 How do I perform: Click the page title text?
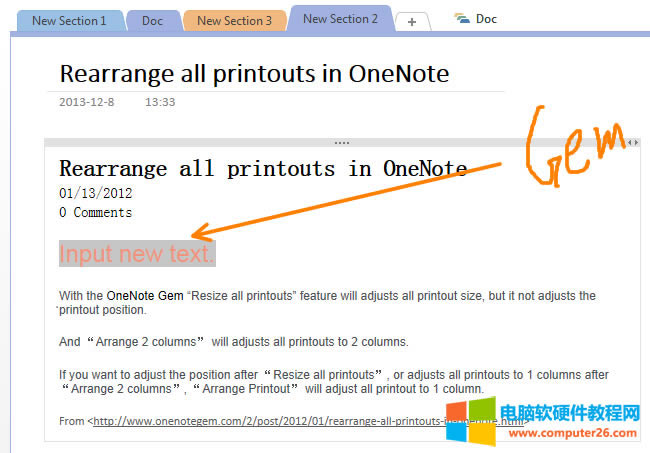[x=254, y=74]
